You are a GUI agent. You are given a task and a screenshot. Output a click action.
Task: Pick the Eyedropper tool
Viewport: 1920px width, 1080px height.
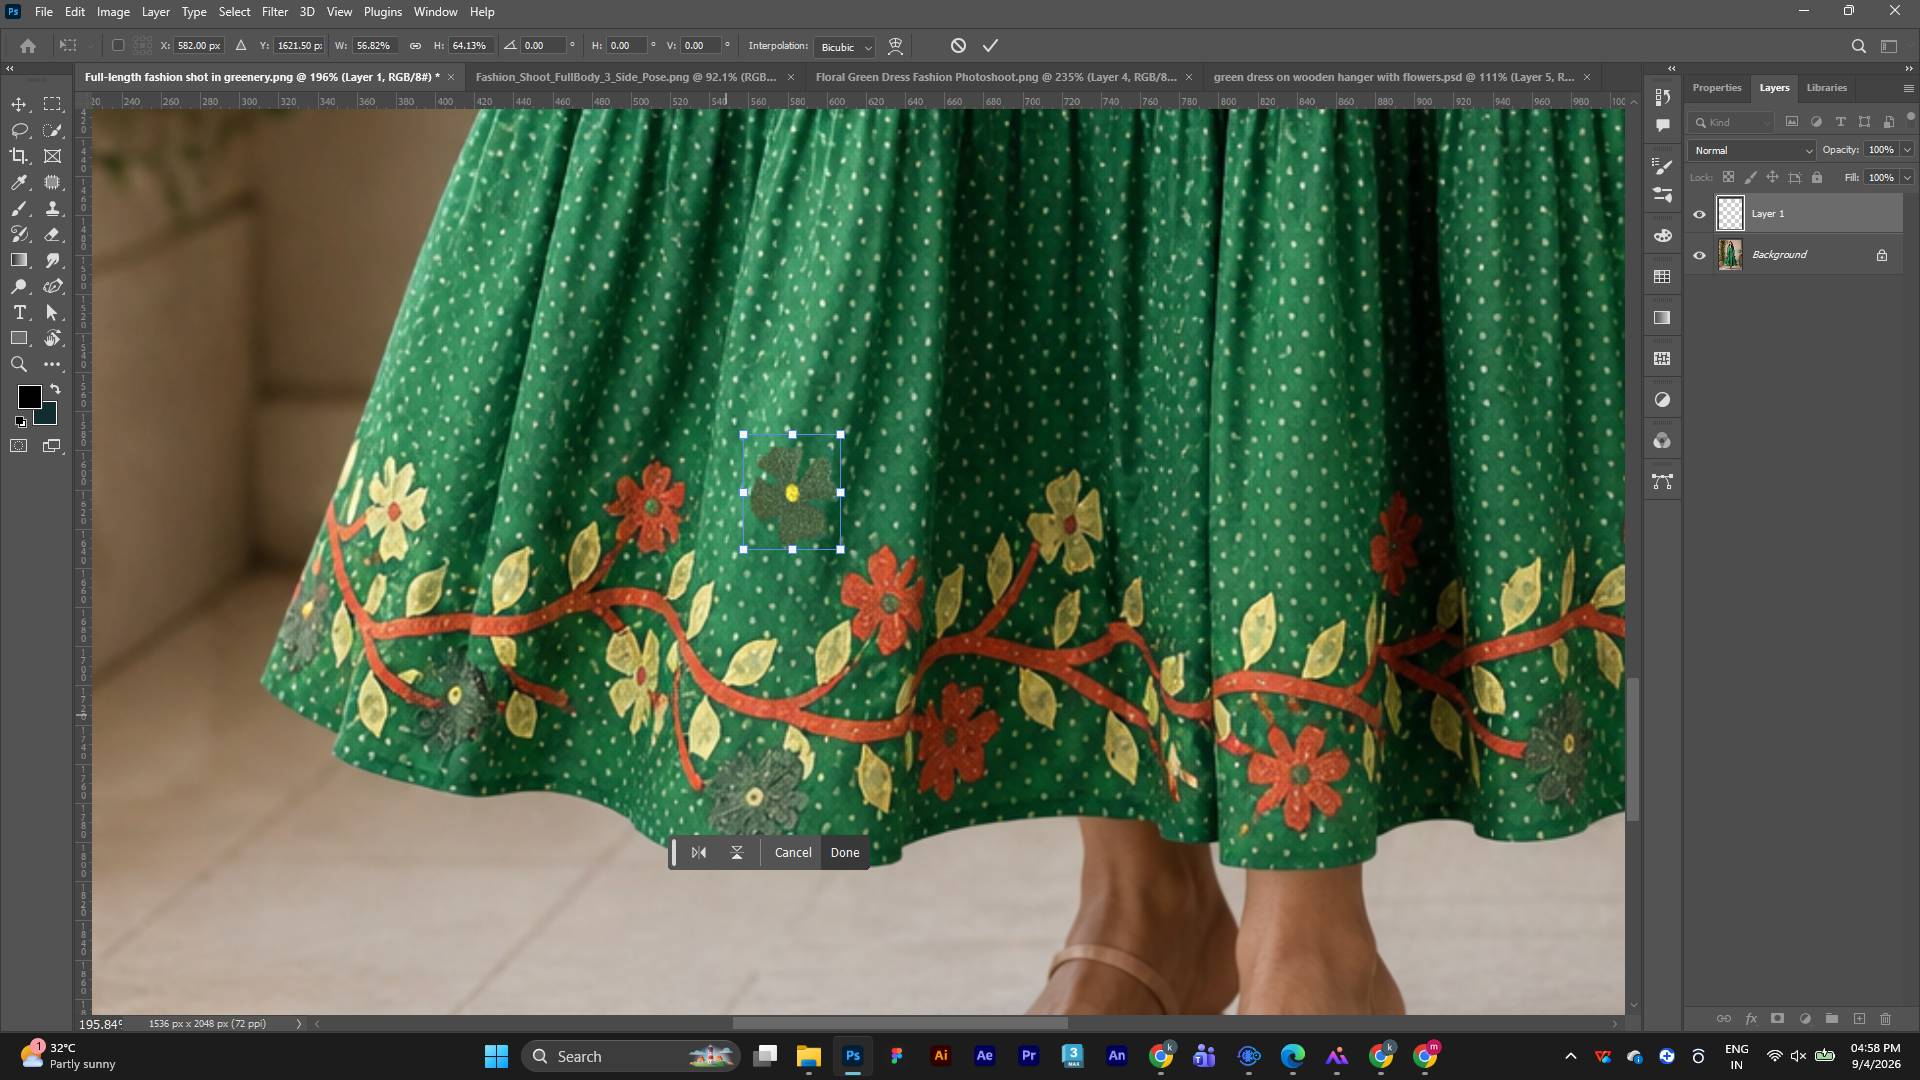(x=19, y=182)
